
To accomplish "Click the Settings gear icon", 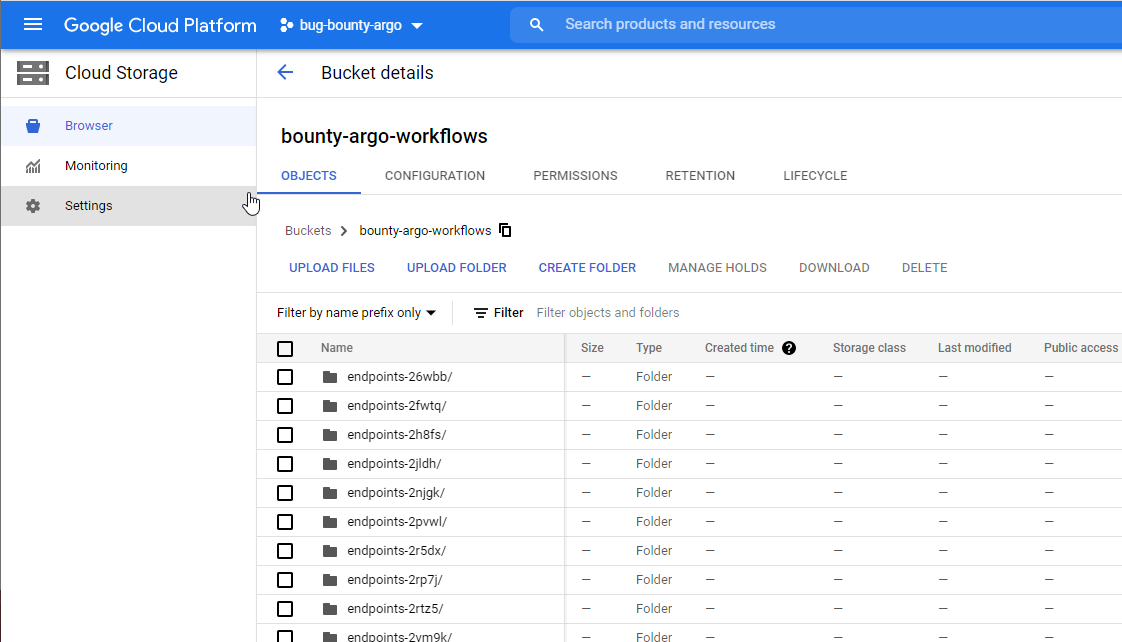I will [33, 206].
